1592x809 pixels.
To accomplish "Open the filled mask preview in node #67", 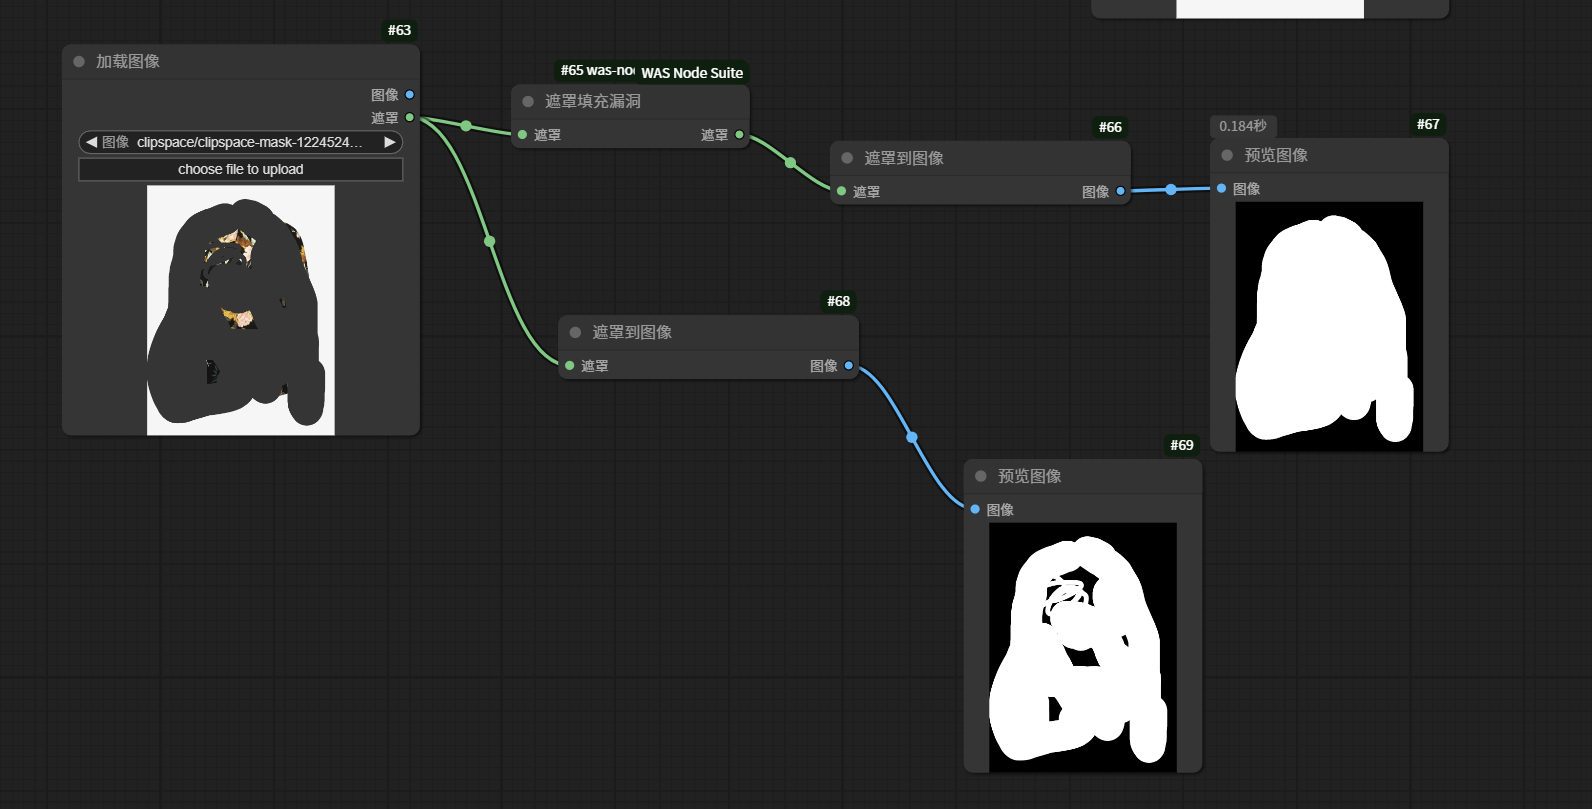I will [1329, 326].
